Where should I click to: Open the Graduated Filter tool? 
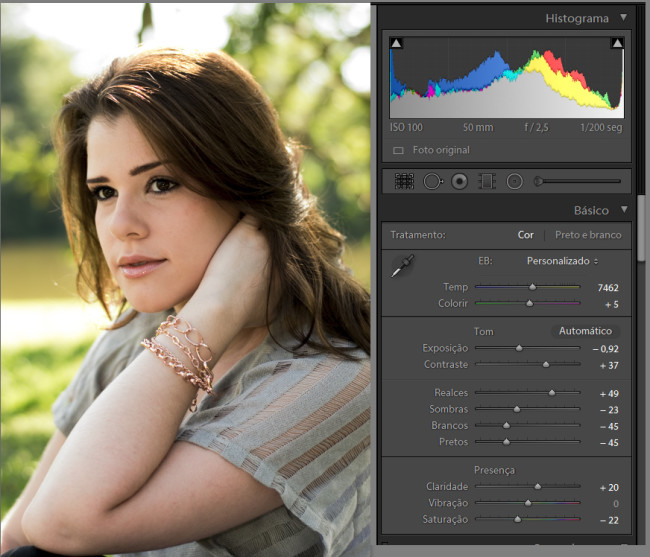coord(487,182)
